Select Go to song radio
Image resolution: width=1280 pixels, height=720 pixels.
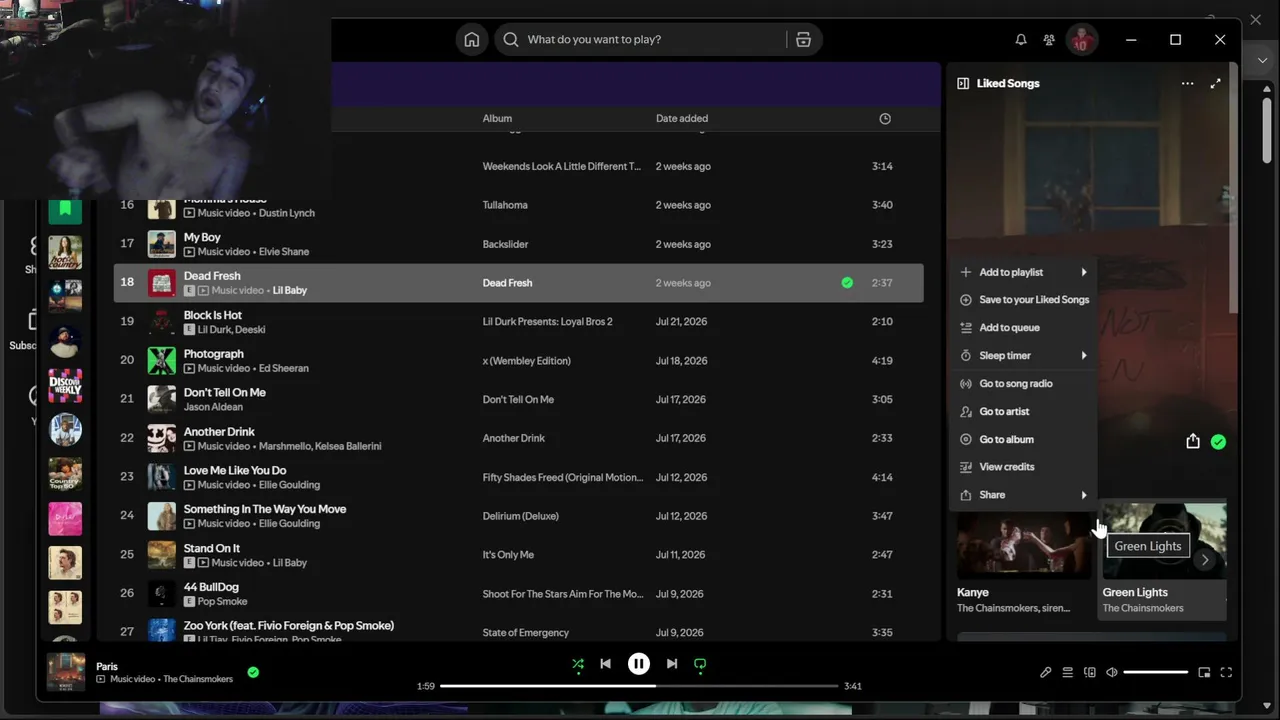pos(1023,384)
